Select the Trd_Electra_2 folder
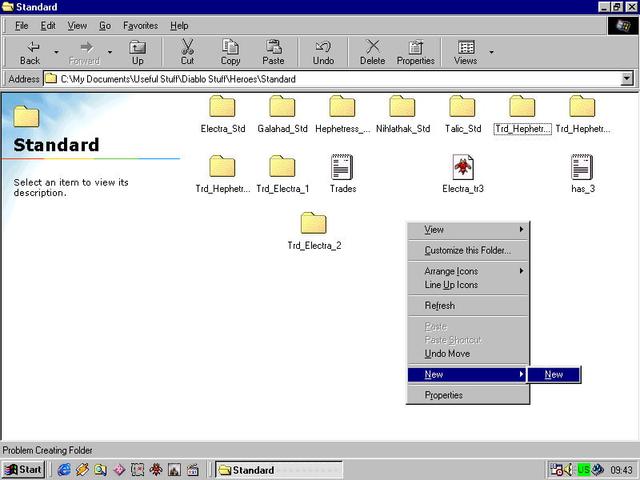This screenshot has width=640, height=480. pyautogui.click(x=314, y=231)
